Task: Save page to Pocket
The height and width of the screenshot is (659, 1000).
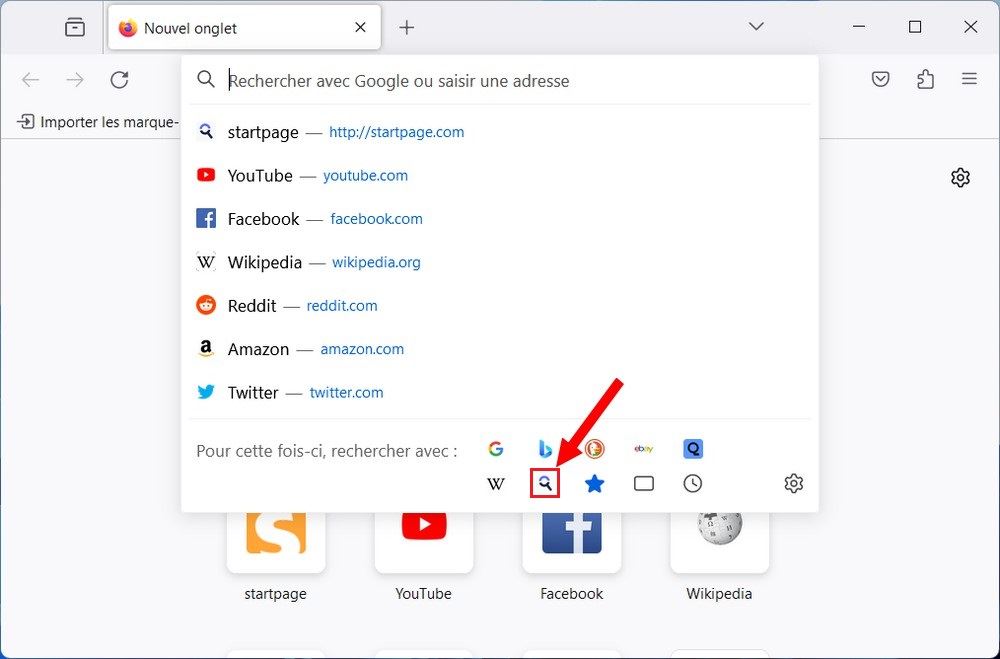Action: click(880, 79)
